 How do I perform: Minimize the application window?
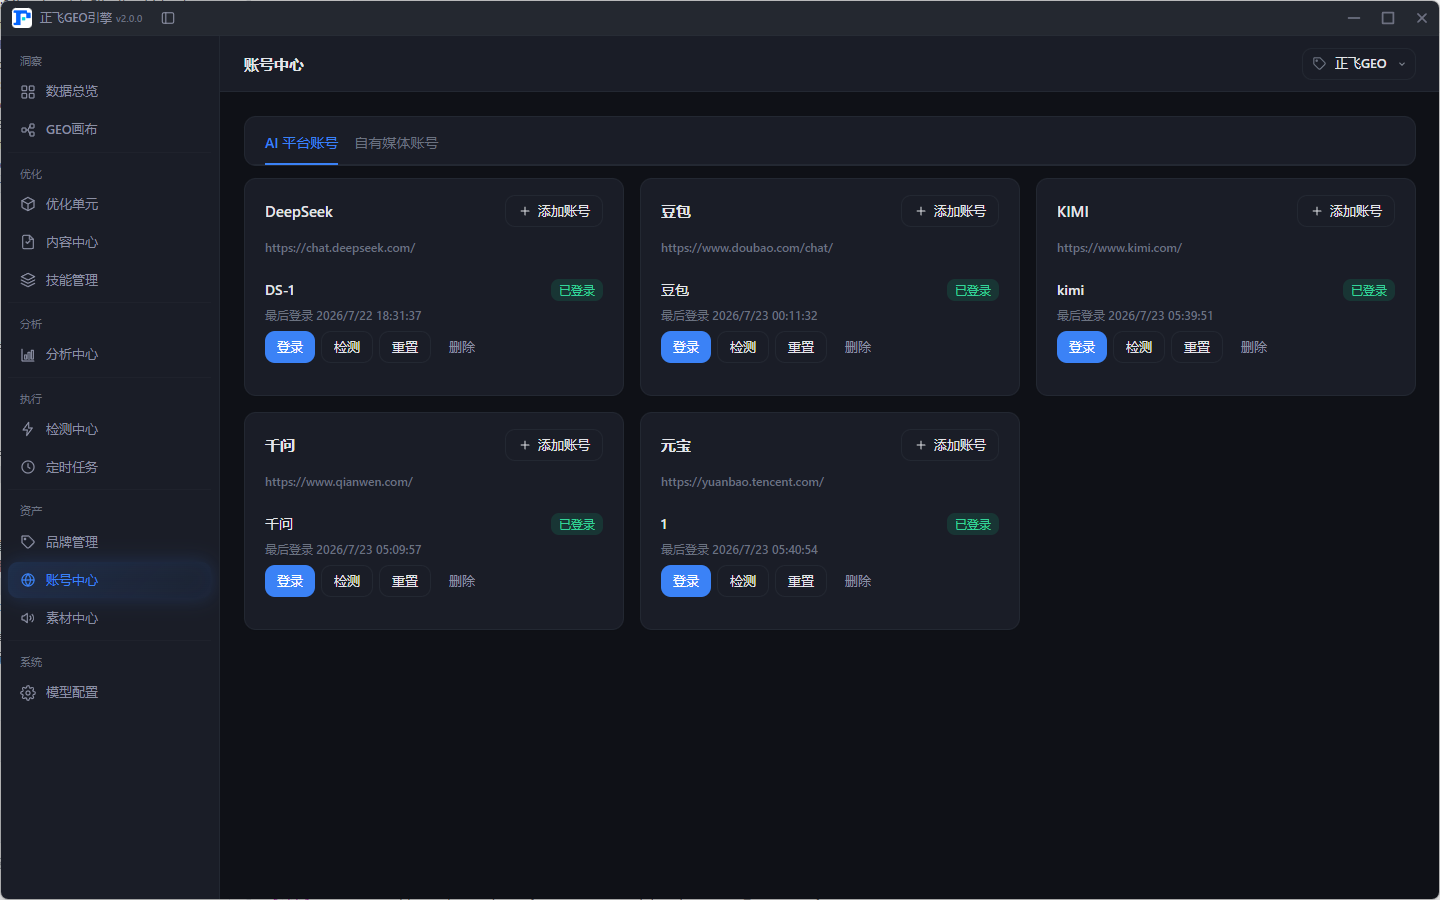click(1354, 18)
